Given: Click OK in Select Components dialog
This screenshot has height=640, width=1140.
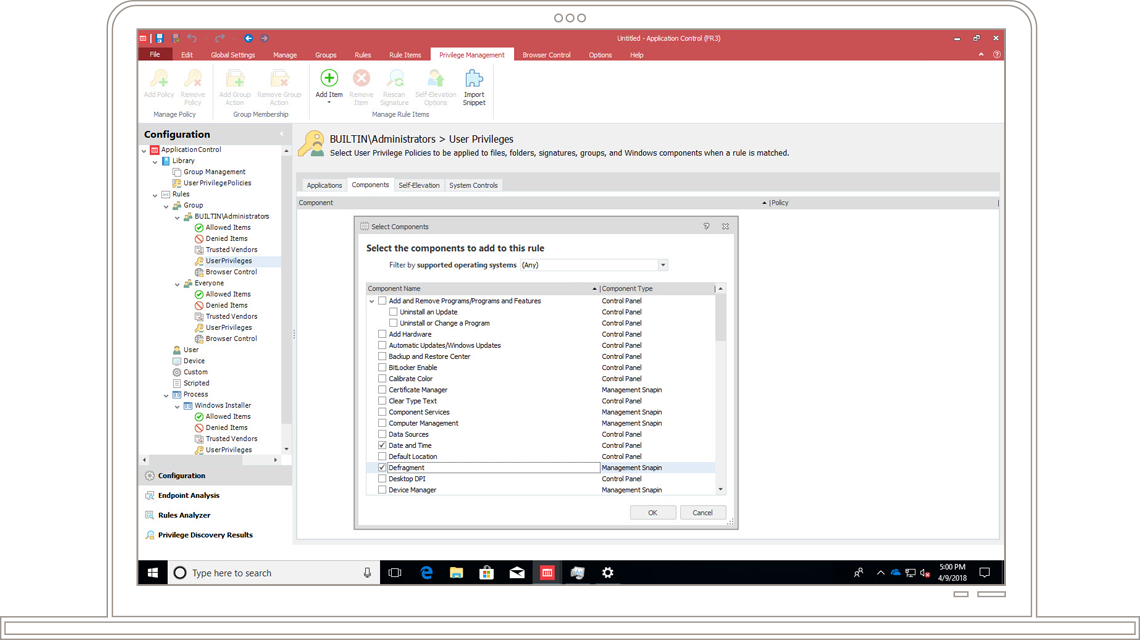Looking at the screenshot, I should click(x=652, y=513).
